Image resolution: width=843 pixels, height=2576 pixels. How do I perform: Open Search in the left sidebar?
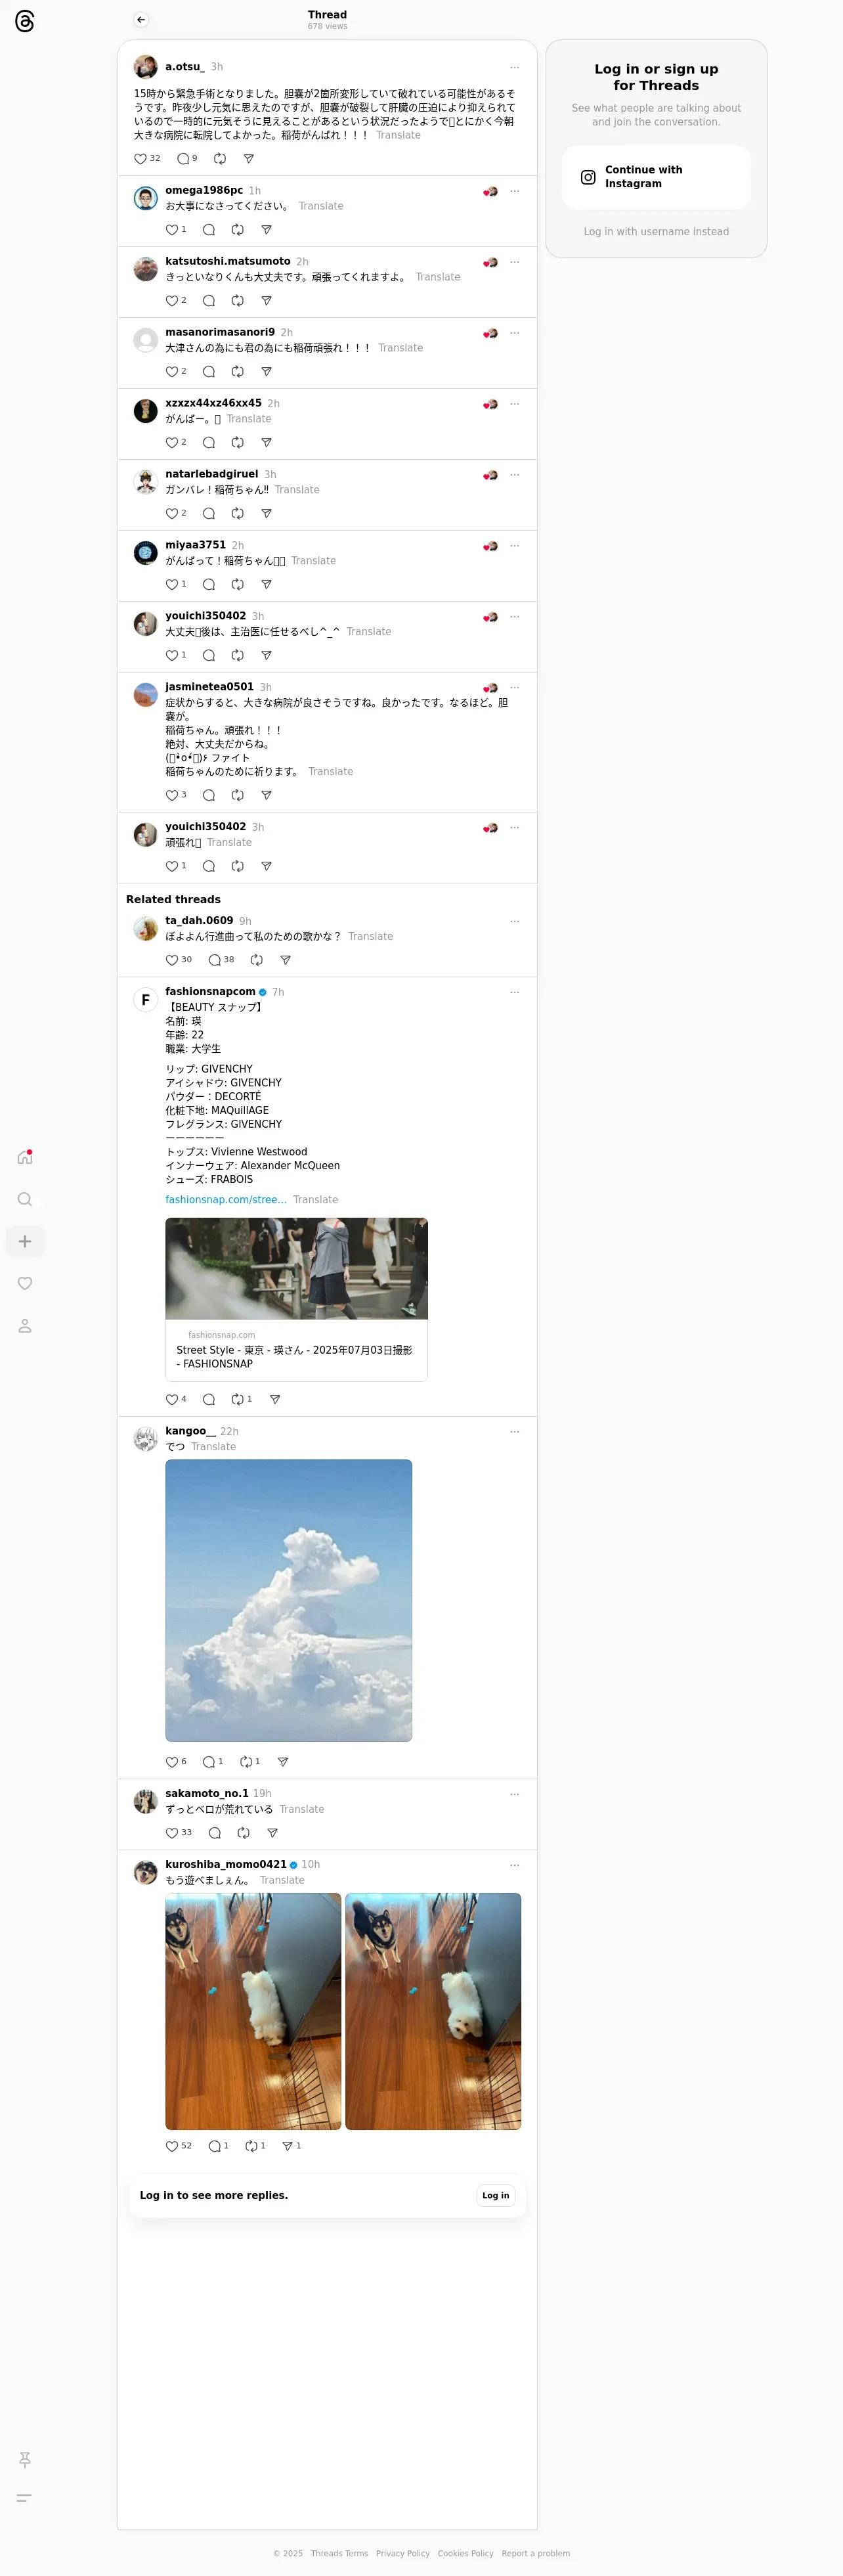pyautogui.click(x=25, y=1199)
